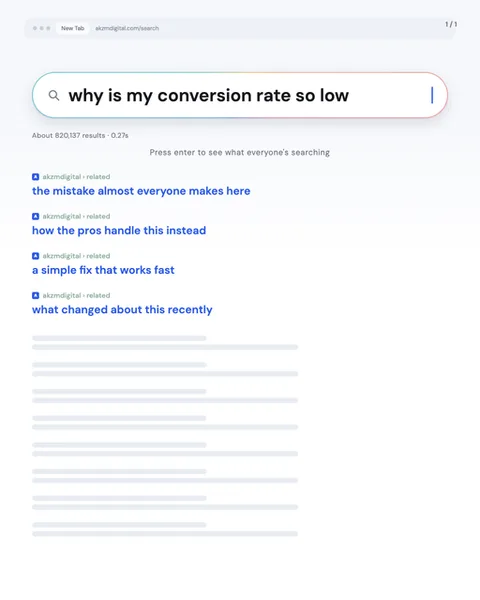
Task: Click favicon beside 'what changed about this recently'
Action: 36,295
